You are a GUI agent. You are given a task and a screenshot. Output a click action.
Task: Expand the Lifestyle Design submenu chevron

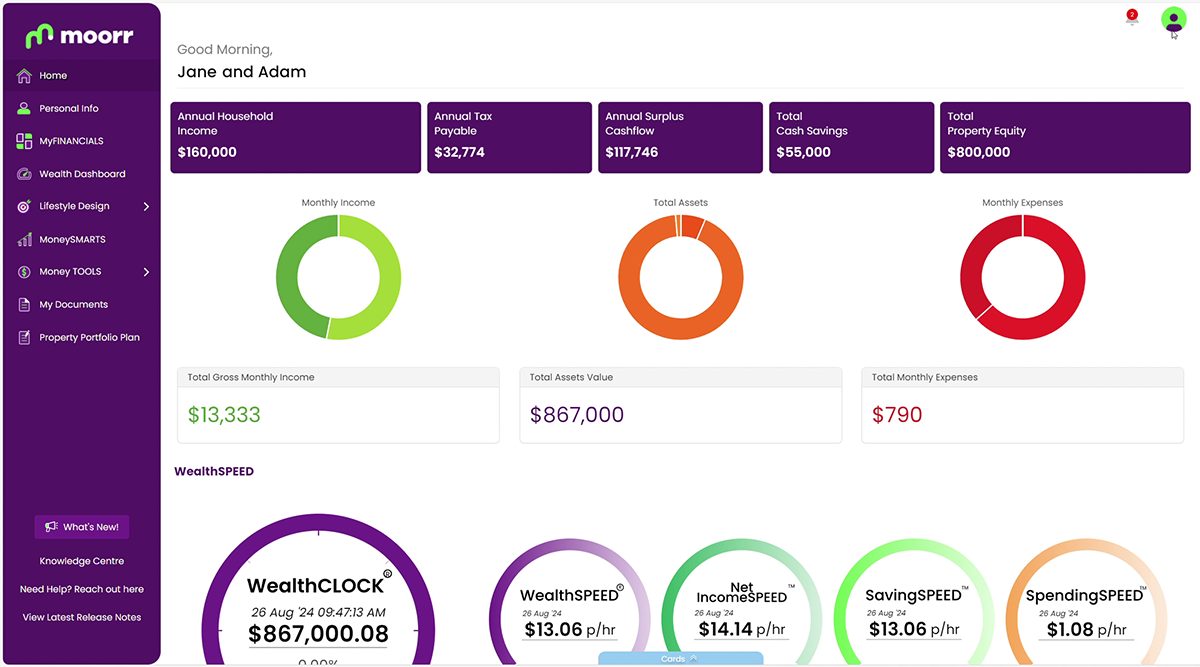click(146, 206)
